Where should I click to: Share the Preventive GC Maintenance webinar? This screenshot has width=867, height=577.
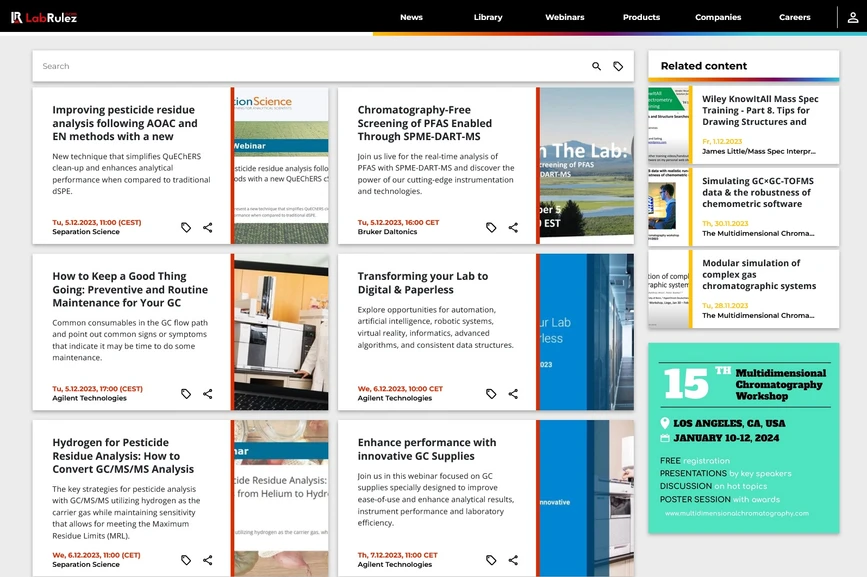(x=207, y=394)
